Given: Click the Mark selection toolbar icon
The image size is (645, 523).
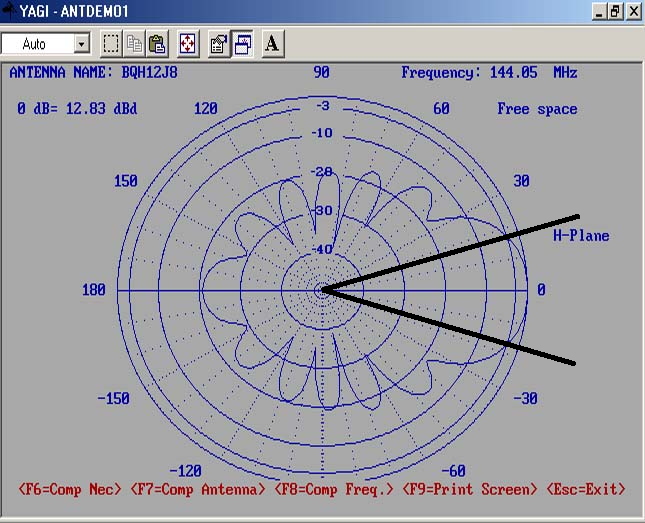Looking at the screenshot, I should (111, 44).
